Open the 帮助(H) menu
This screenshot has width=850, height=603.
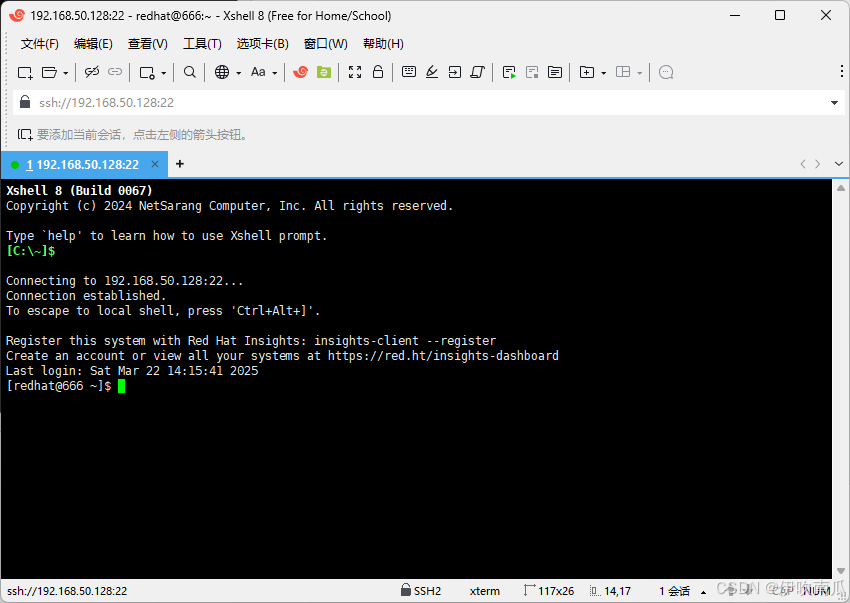(383, 44)
